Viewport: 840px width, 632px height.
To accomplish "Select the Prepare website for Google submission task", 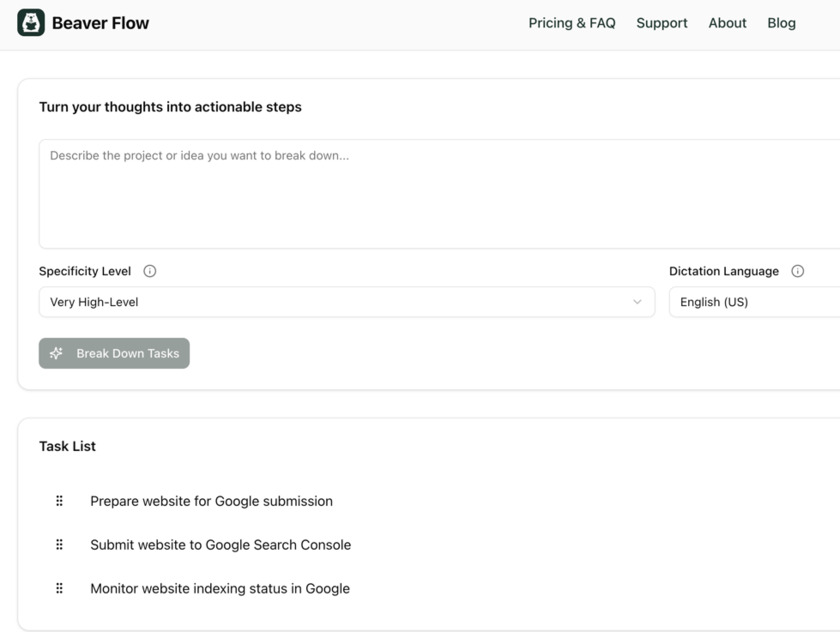I will pos(211,501).
